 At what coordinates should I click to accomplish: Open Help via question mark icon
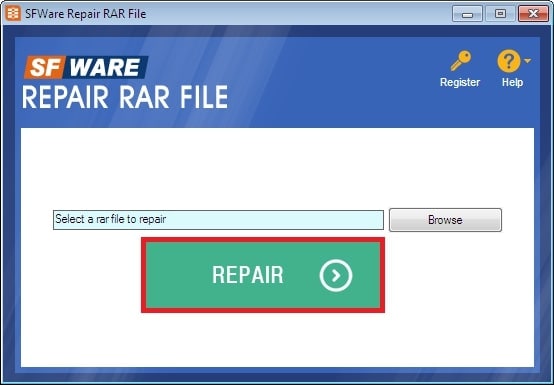click(x=508, y=61)
